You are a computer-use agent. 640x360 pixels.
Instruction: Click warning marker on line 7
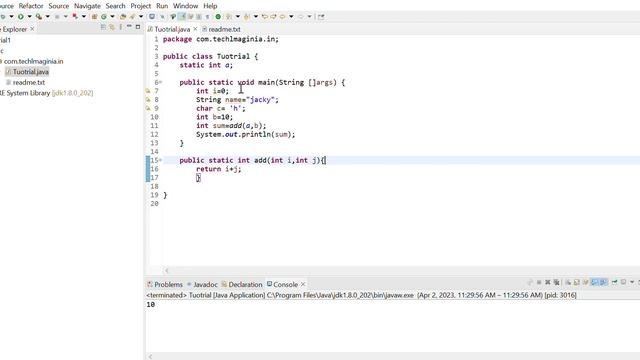148,91
